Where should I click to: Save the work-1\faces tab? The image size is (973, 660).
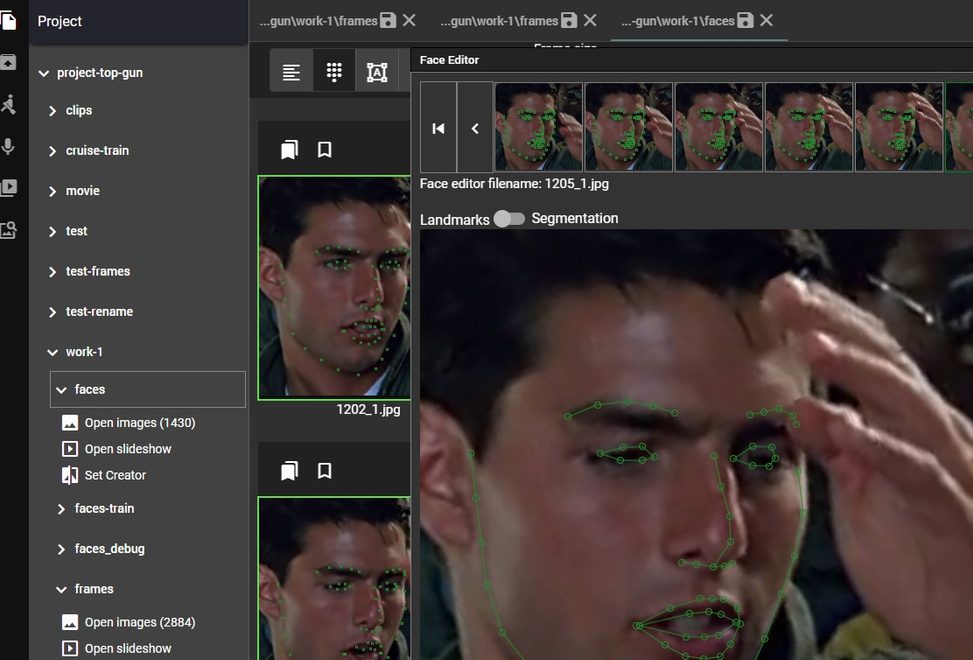[x=745, y=20]
